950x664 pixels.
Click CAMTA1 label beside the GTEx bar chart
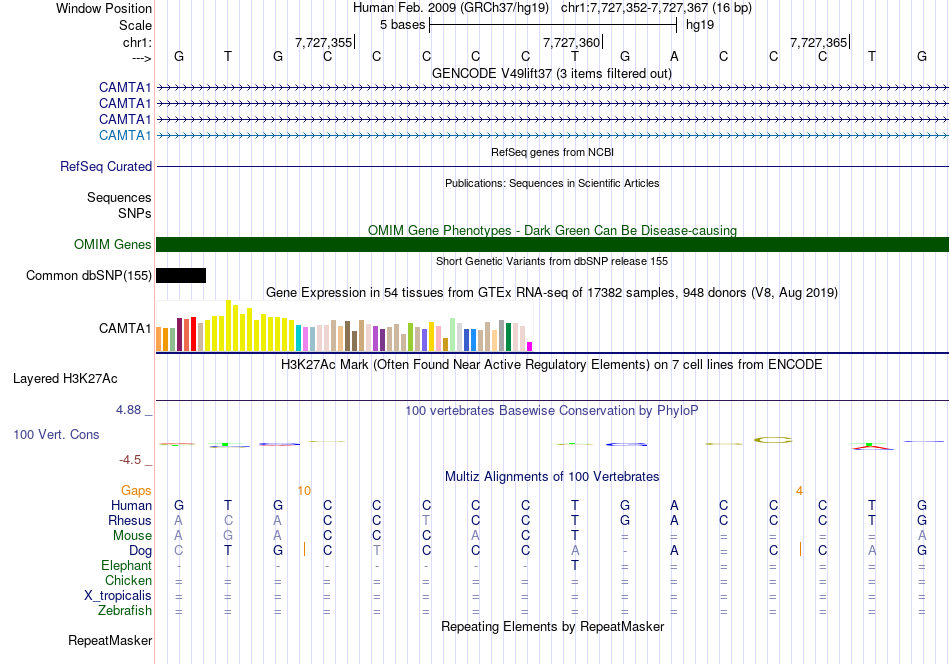125,328
